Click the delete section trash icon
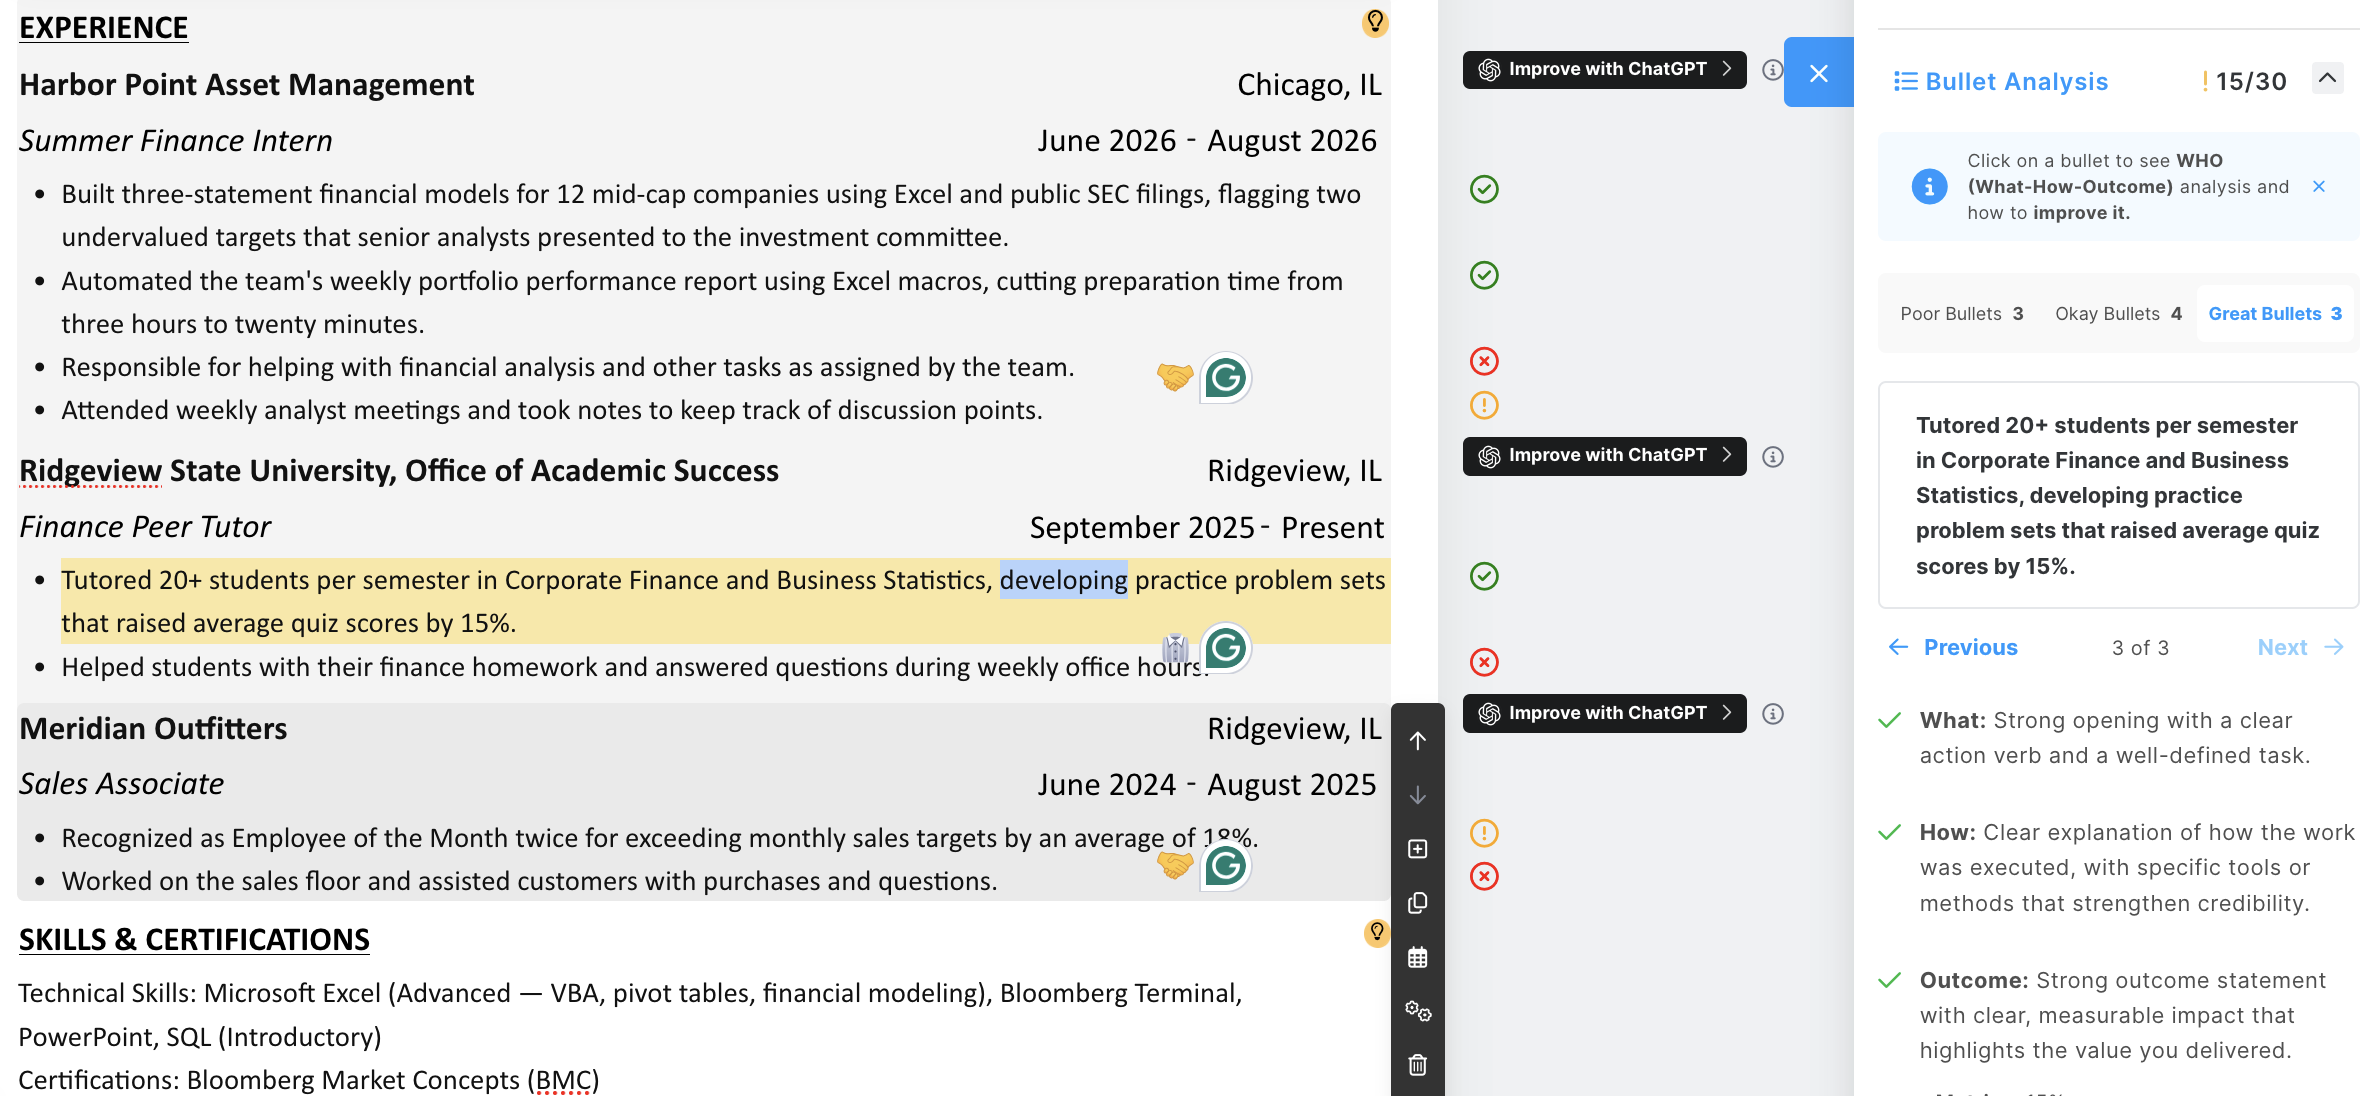Screen dimensions: 2360x1096 click(1417, 1065)
